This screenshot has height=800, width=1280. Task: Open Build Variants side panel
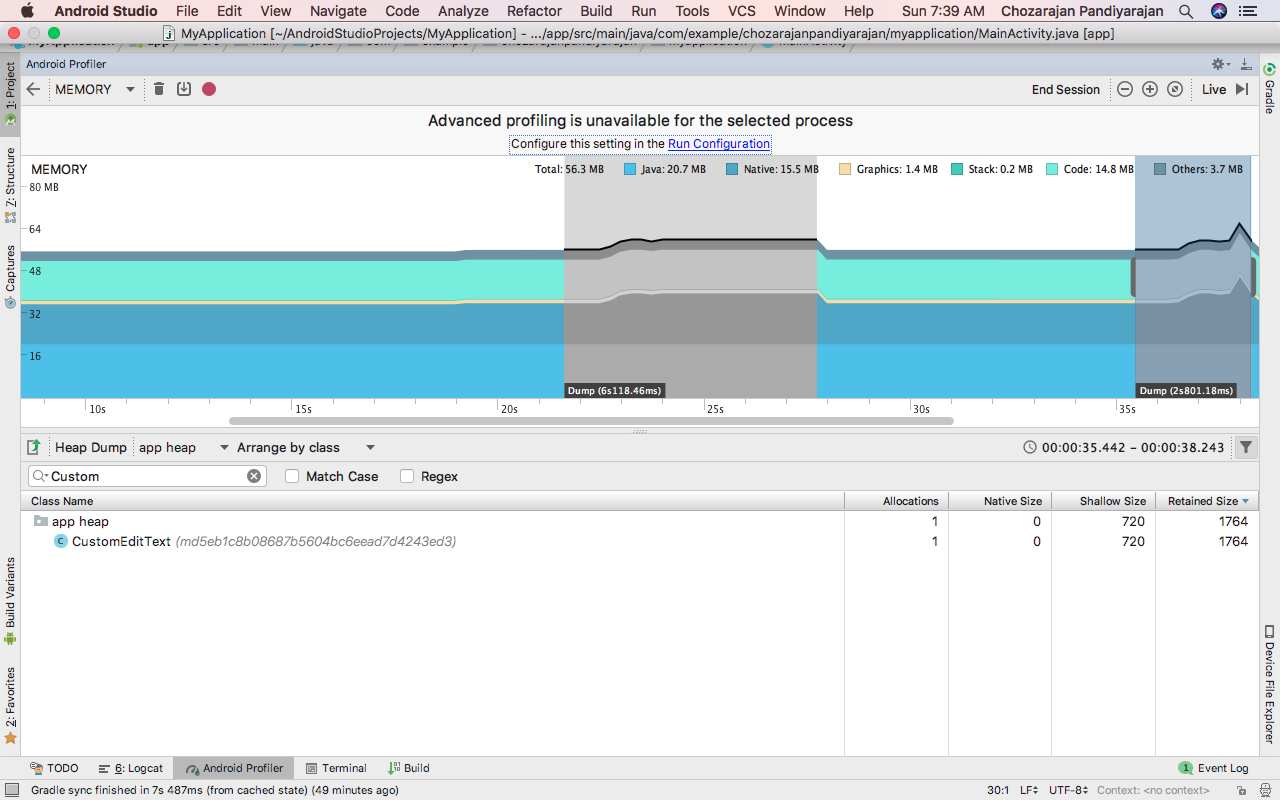pos(10,600)
